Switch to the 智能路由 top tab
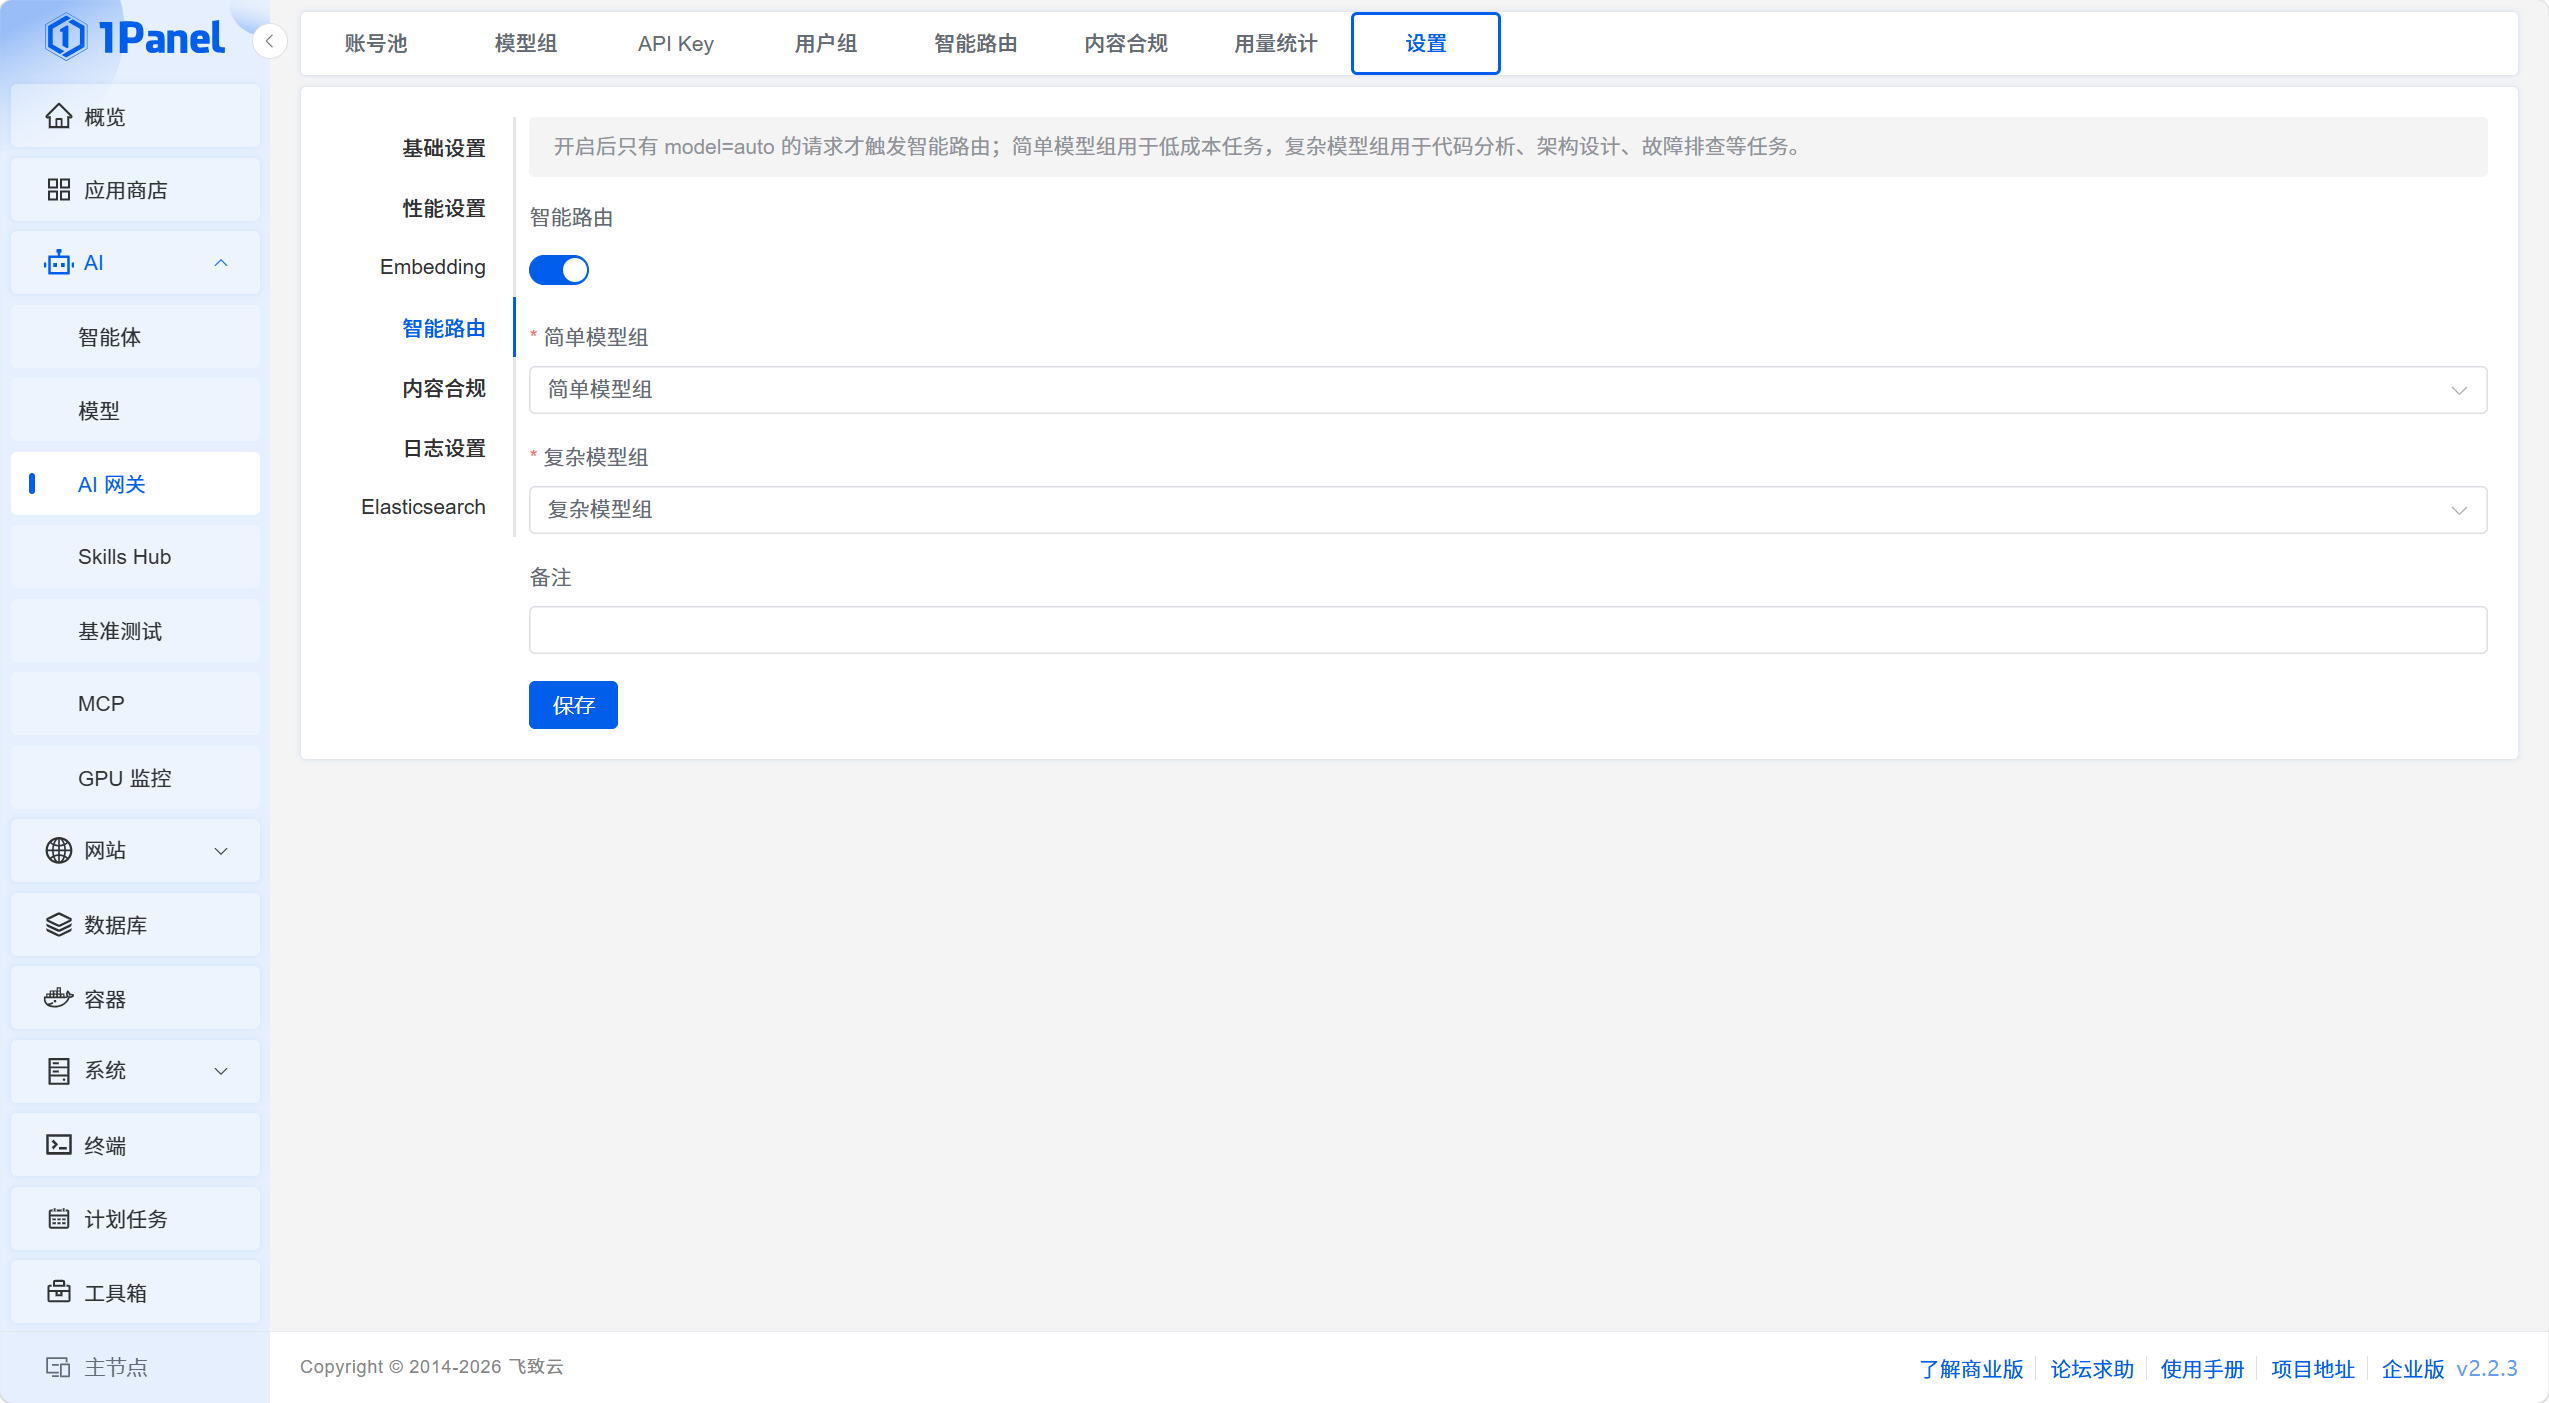 pyautogui.click(x=976, y=43)
